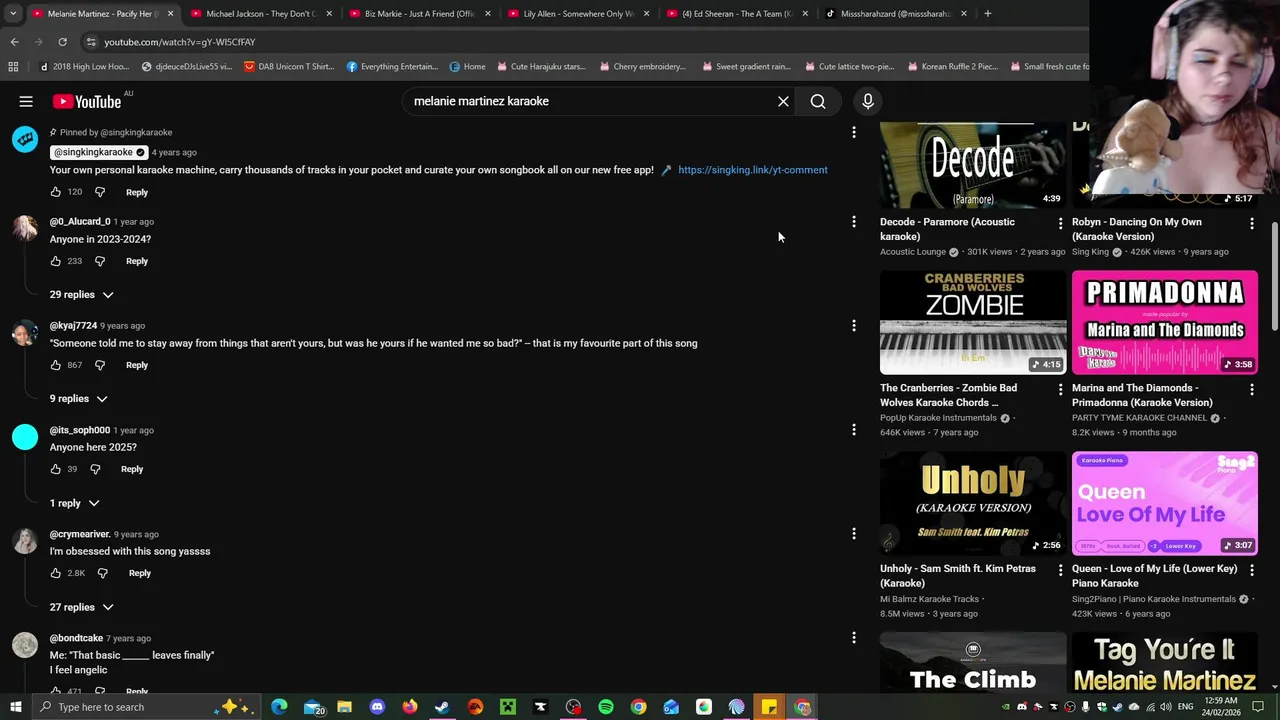Expand 27 replies under @crymeariver

(82, 607)
